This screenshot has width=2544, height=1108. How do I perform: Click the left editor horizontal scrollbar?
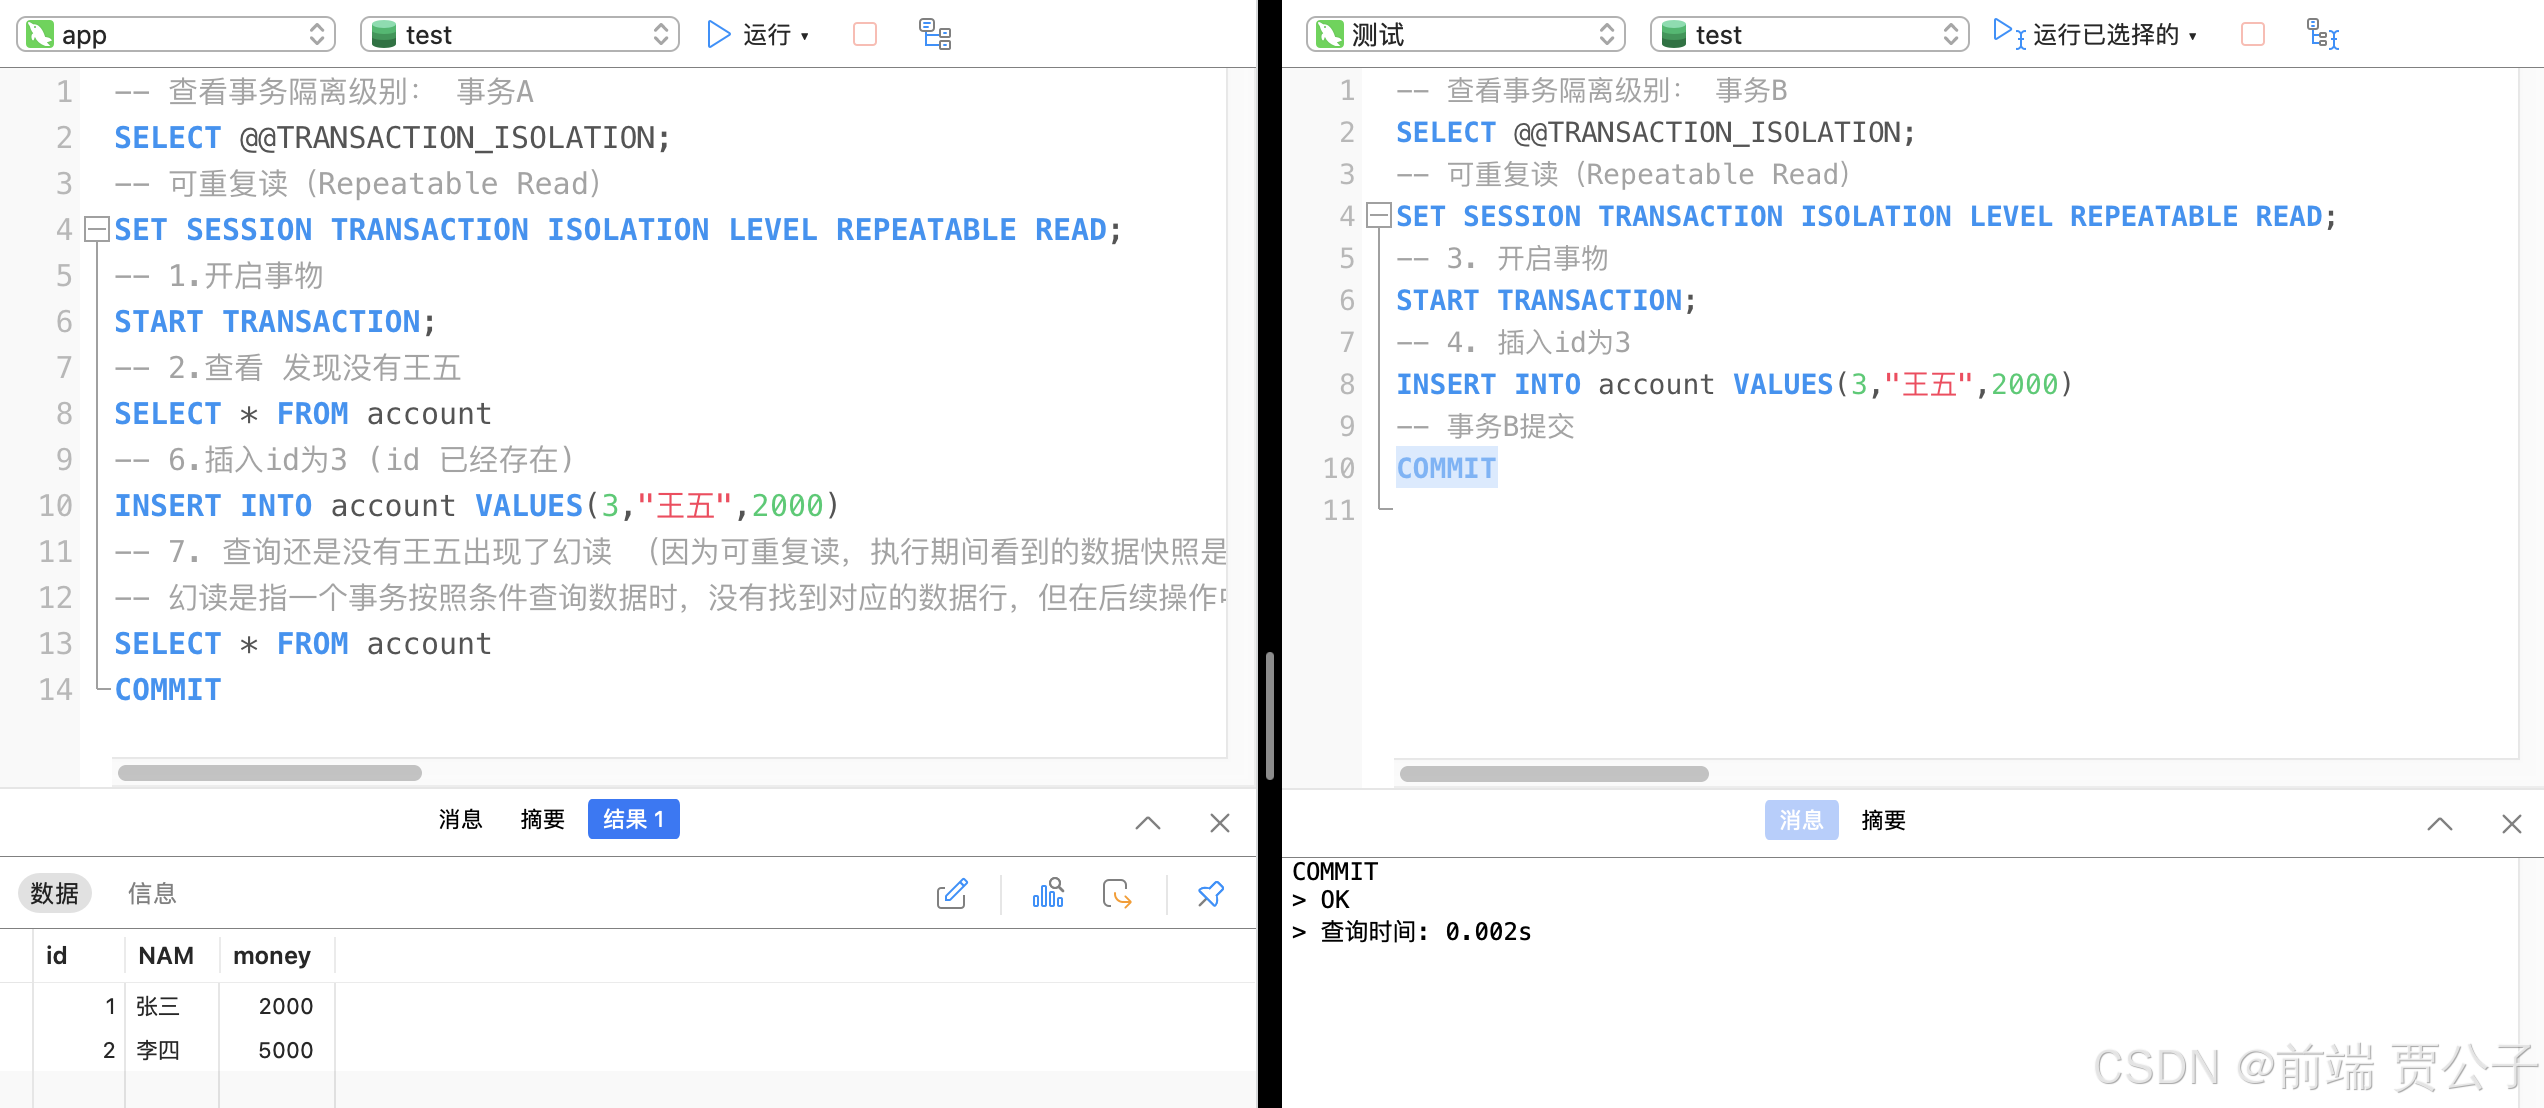tap(270, 773)
